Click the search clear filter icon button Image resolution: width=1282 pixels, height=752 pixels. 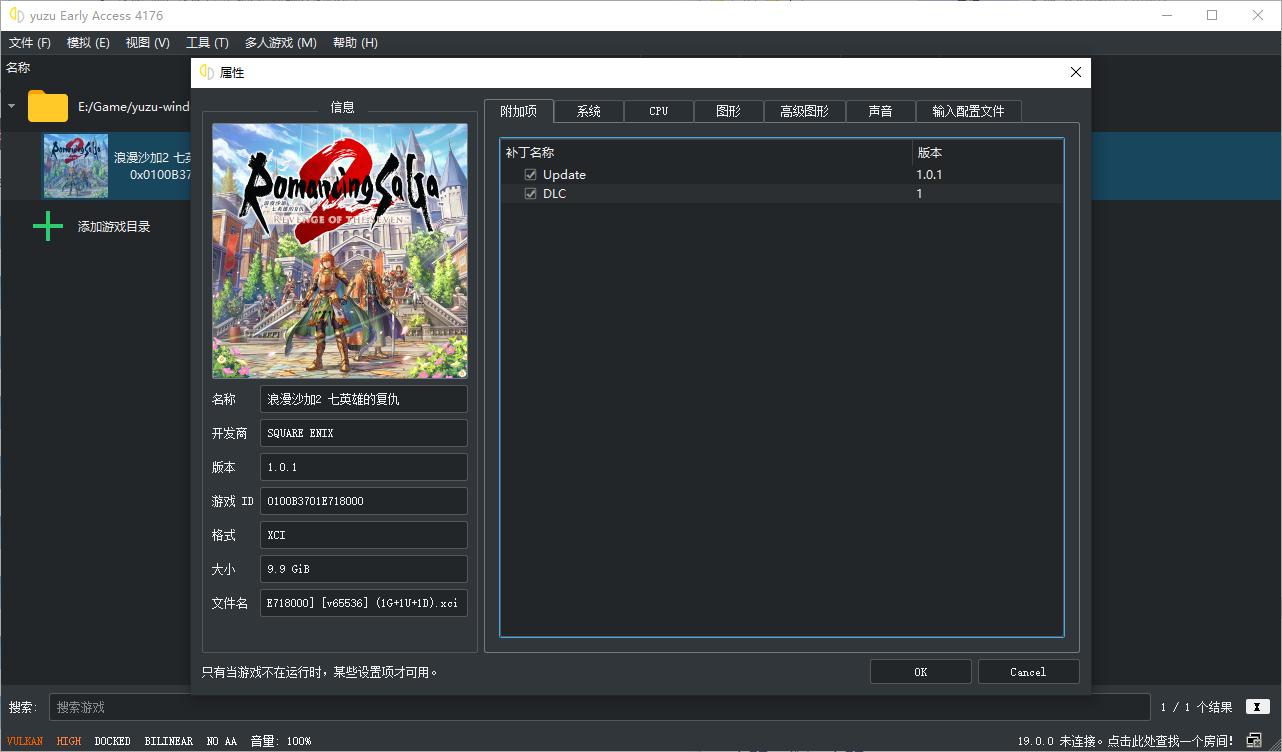1257,707
